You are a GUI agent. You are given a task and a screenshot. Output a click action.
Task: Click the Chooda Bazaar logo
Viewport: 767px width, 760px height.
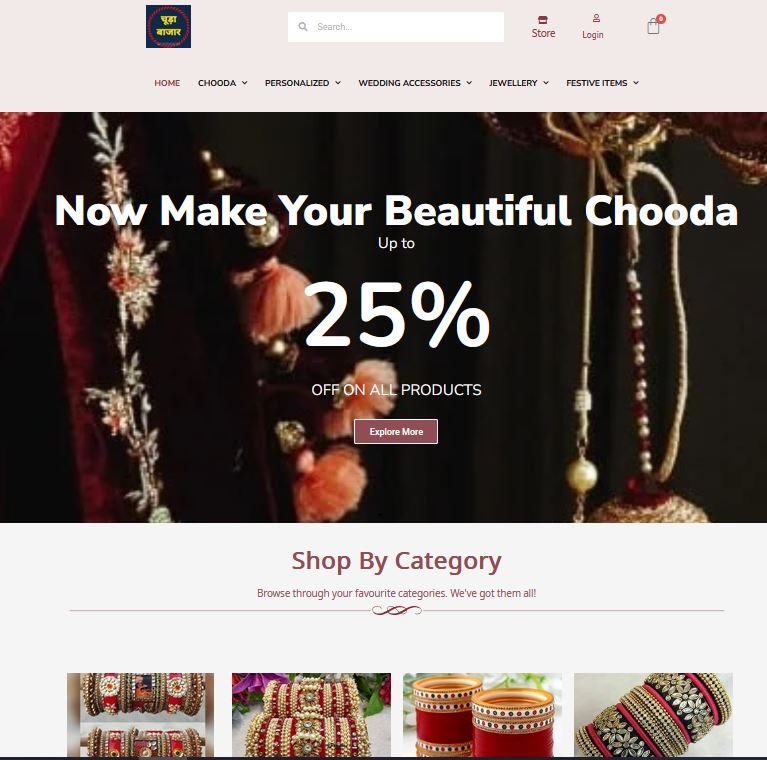coord(168,26)
